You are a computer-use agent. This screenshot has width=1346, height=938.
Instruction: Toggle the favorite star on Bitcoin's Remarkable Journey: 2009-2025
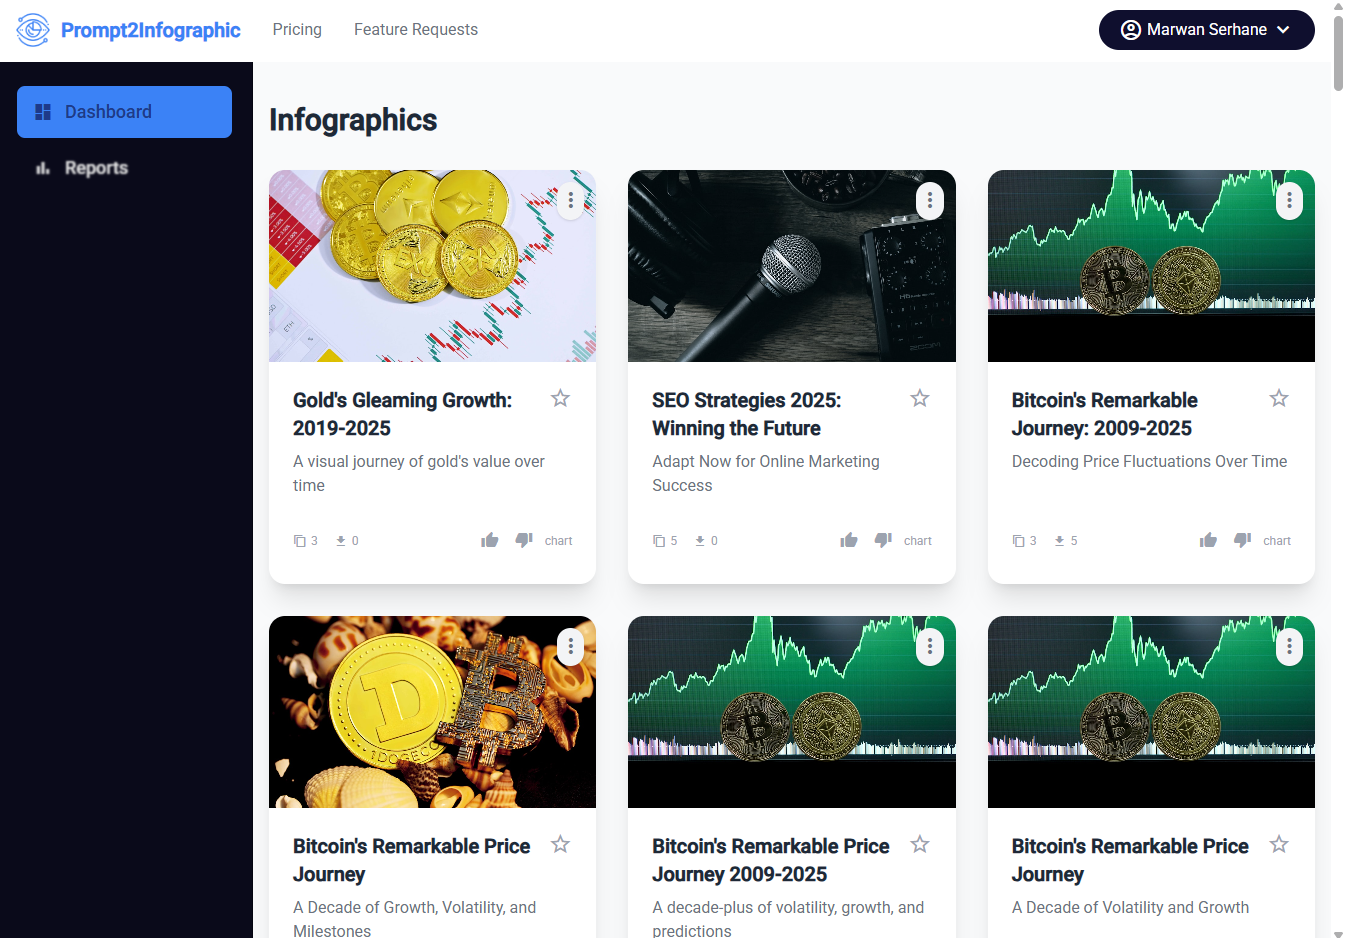(1278, 398)
